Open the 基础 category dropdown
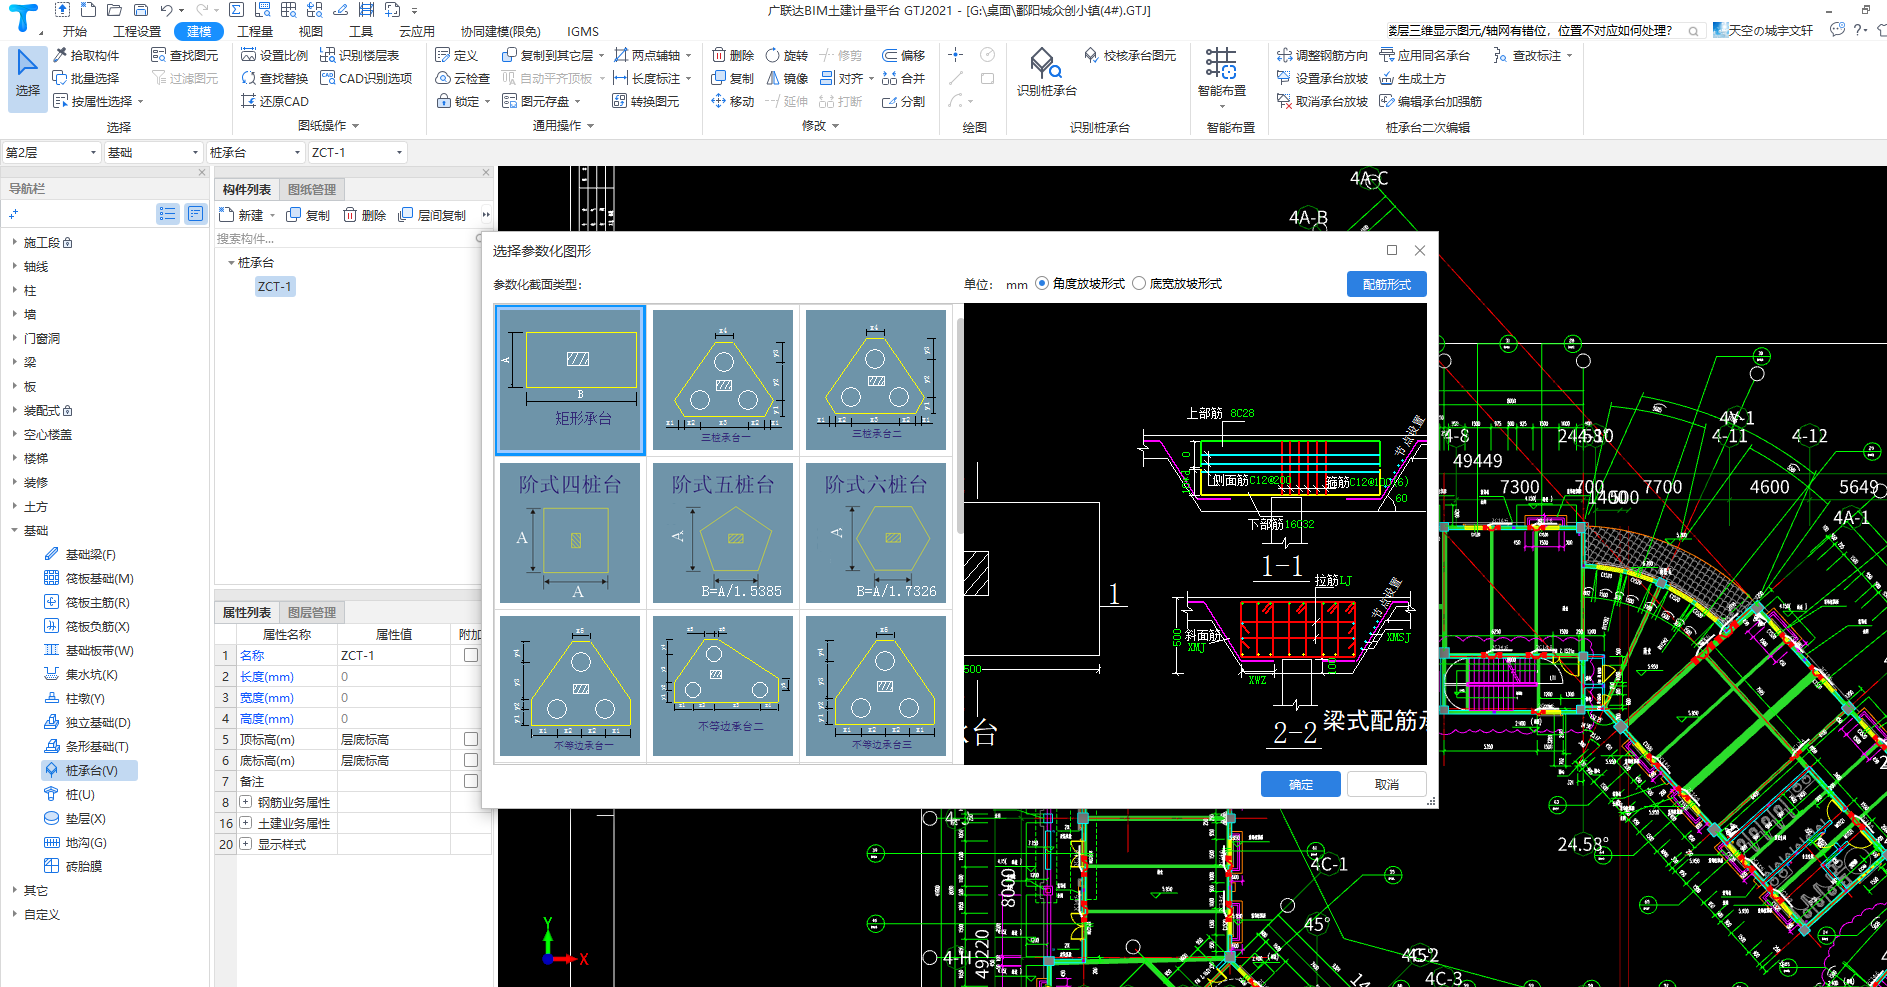 click(154, 152)
